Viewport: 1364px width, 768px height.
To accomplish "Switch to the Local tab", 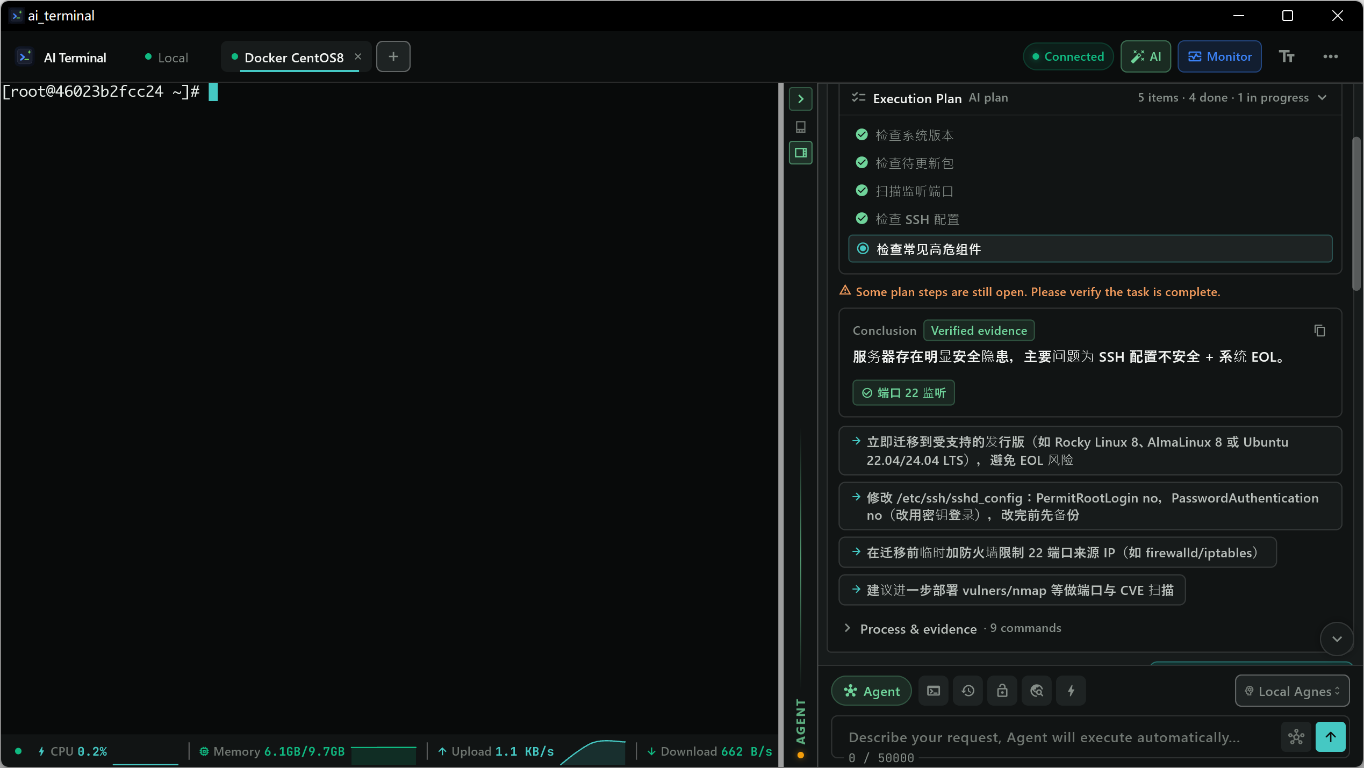I will [167, 57].
